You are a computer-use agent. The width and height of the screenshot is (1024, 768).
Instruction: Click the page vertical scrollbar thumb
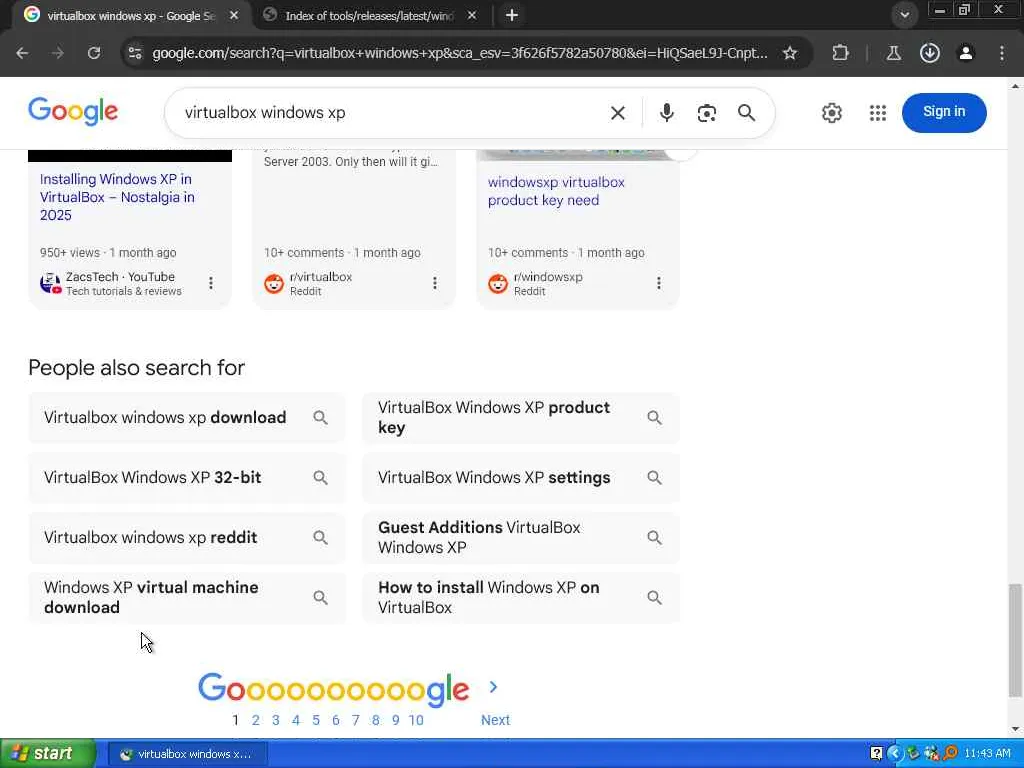(x=1015, y=640)
